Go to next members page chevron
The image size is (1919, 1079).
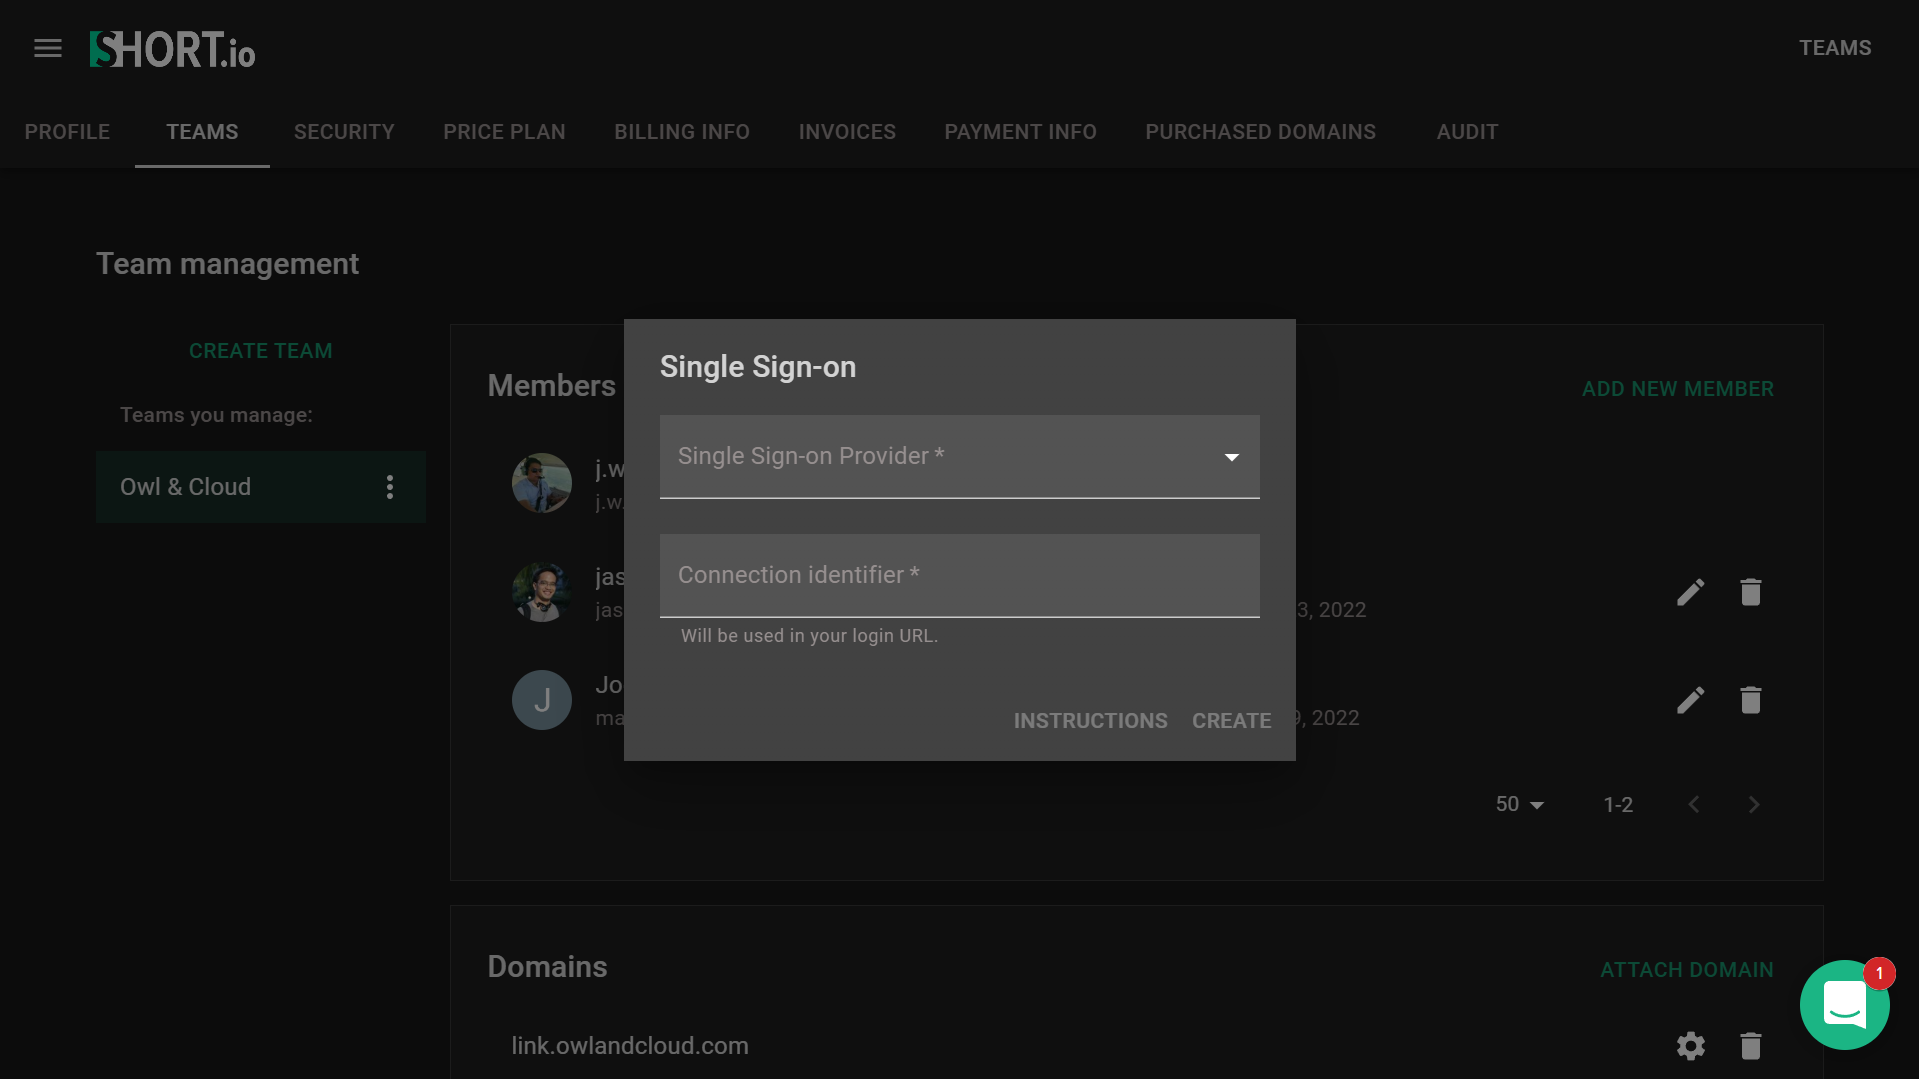[1753, 805]
